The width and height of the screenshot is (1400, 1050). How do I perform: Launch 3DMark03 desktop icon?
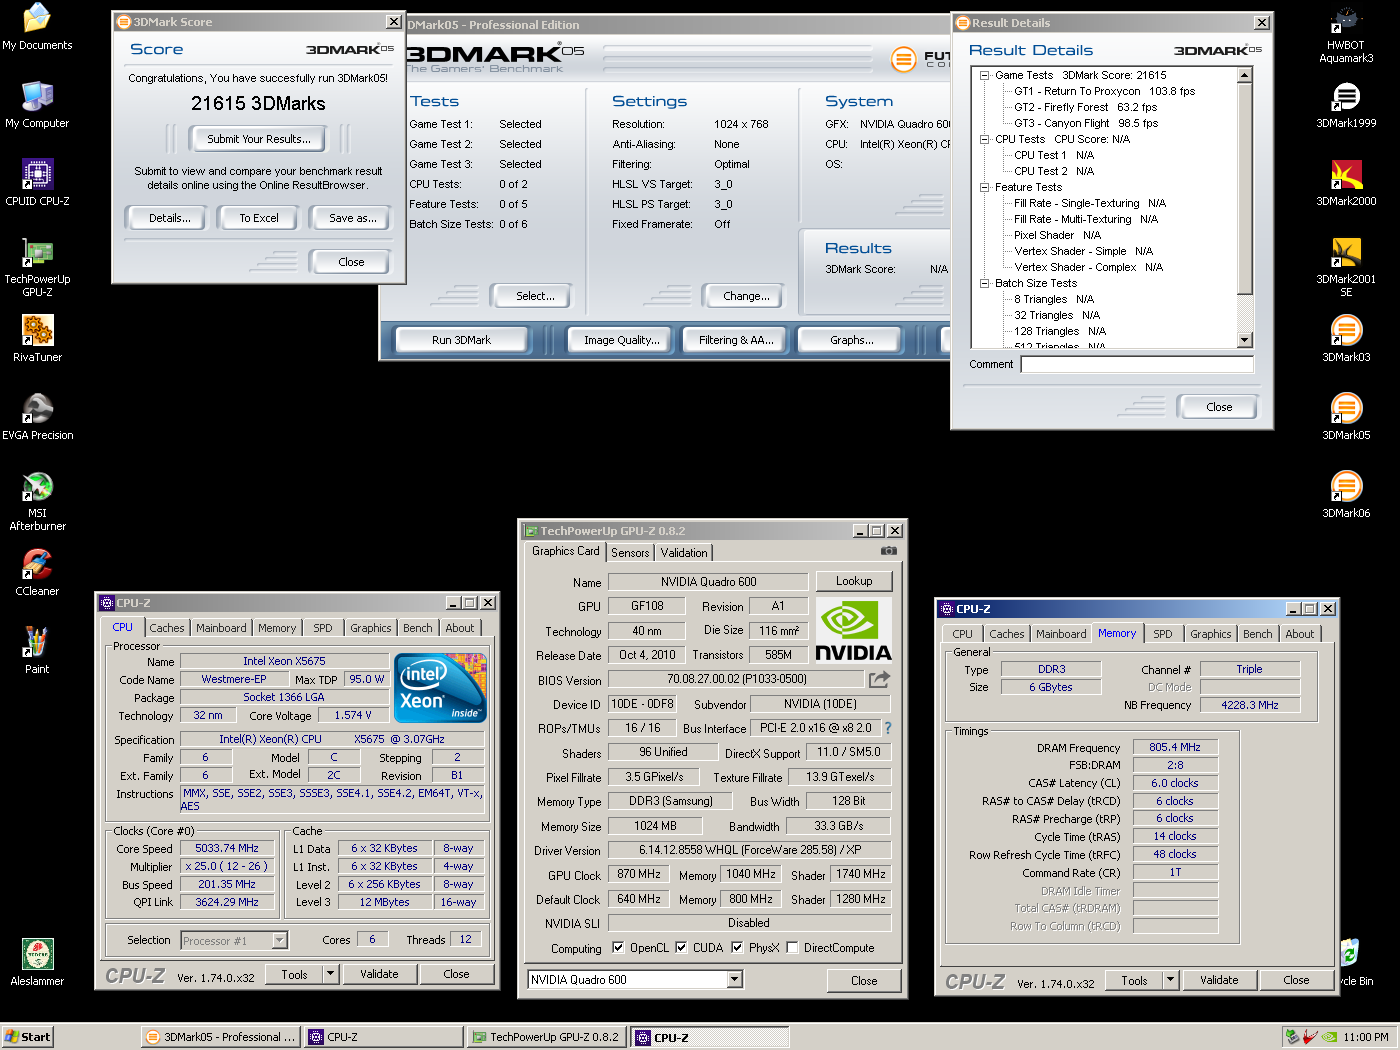(x=1346, y=339)
